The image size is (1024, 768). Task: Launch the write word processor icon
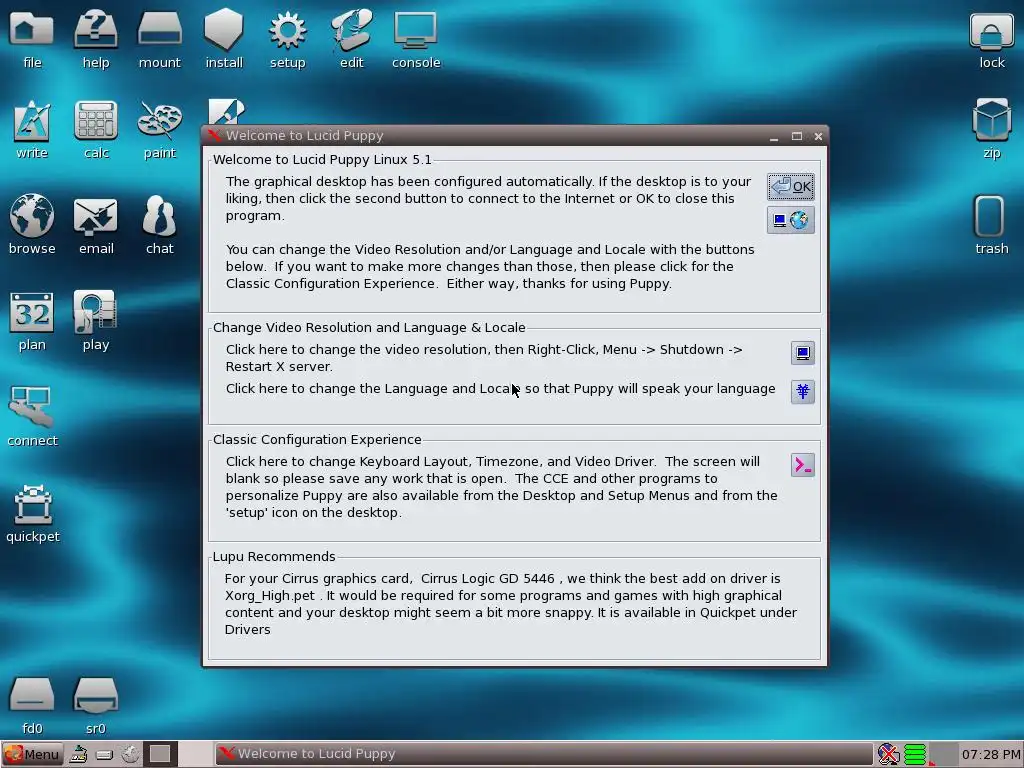[x=31, y=129]
